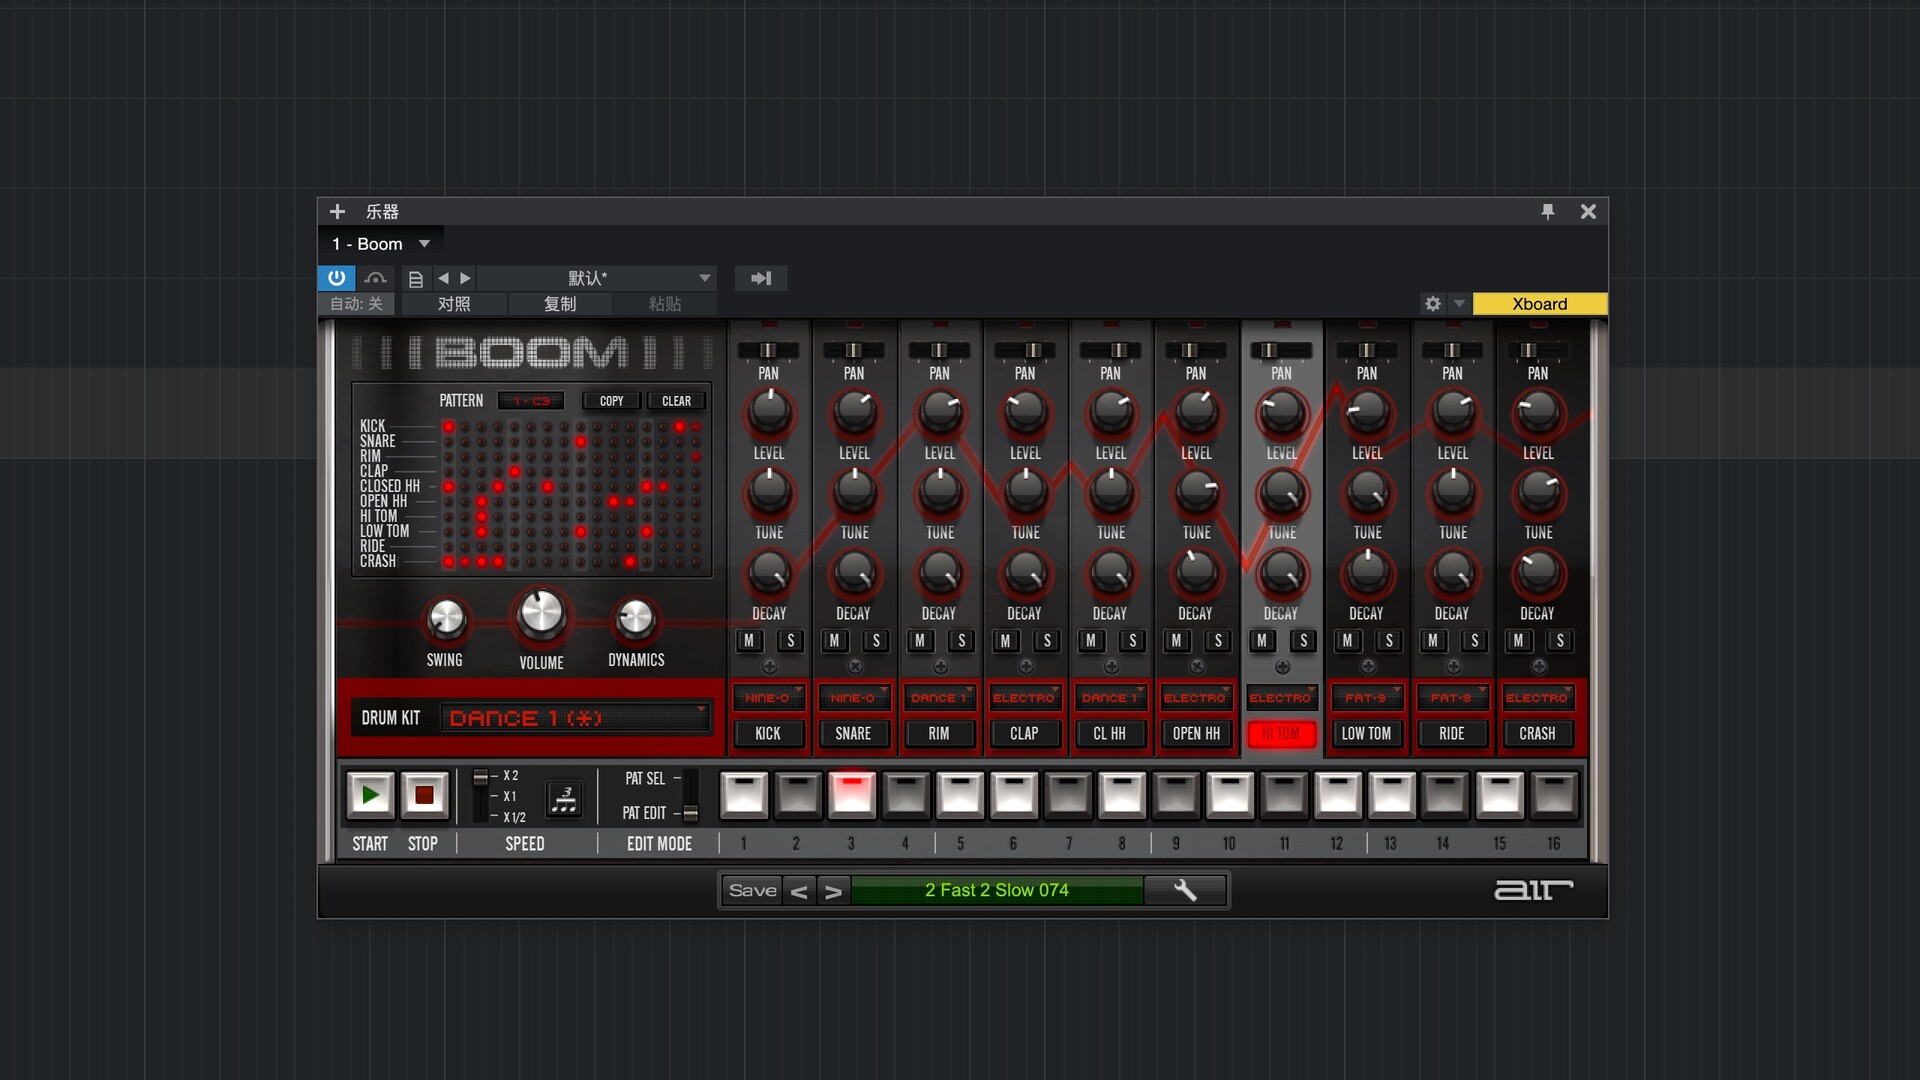
Task: Solo the Snare channel
Action: point(876,641)
